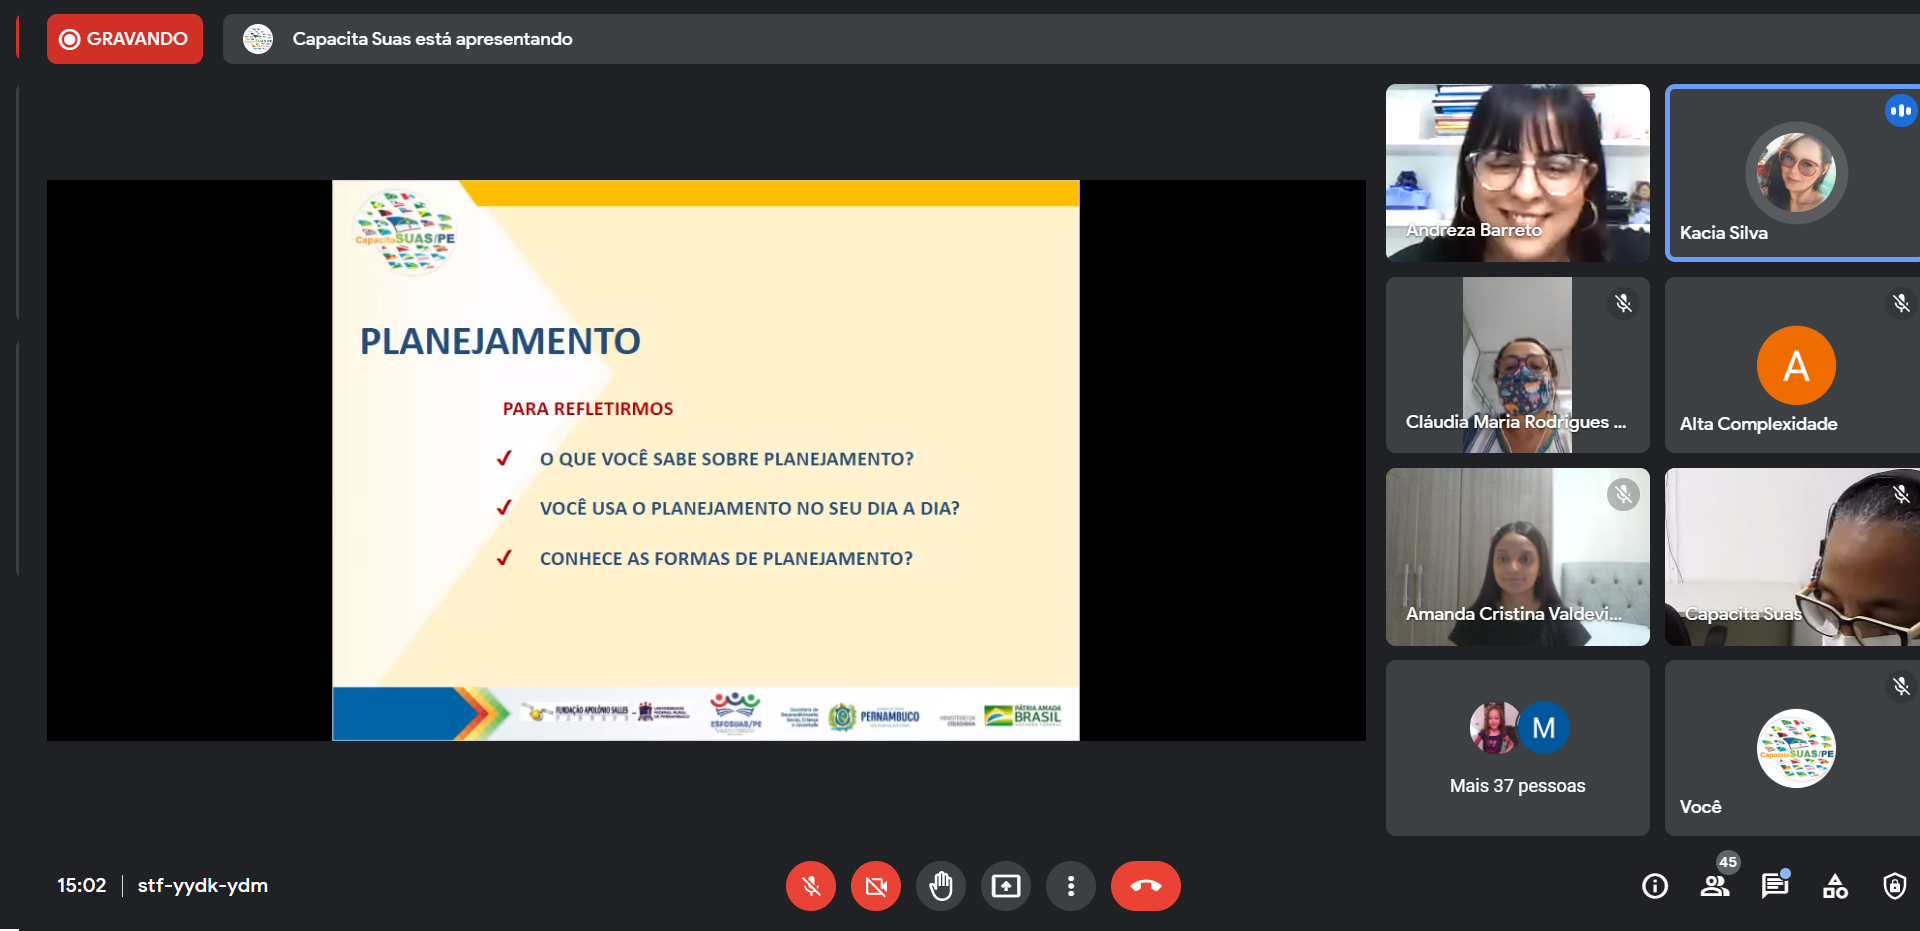Open host controls shield icon
This screenshot has height=931, width=1920.
coord(1894,886)
